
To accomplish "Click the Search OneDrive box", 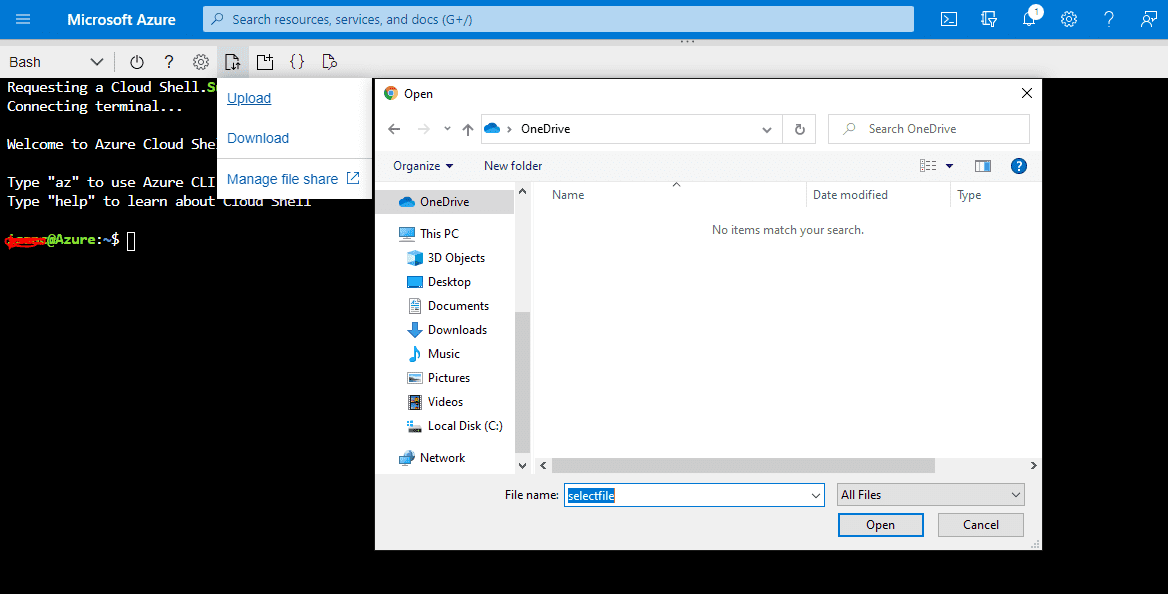I will 929,129.
